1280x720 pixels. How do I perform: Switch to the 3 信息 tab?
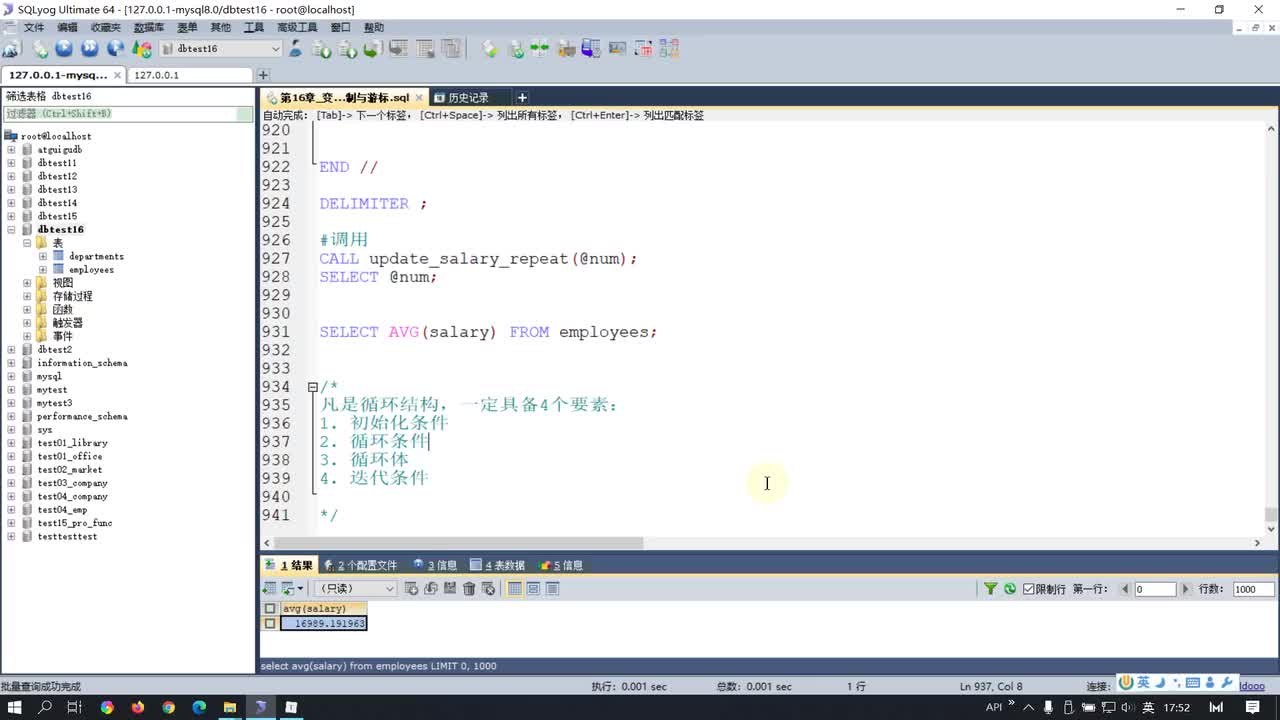434,565
